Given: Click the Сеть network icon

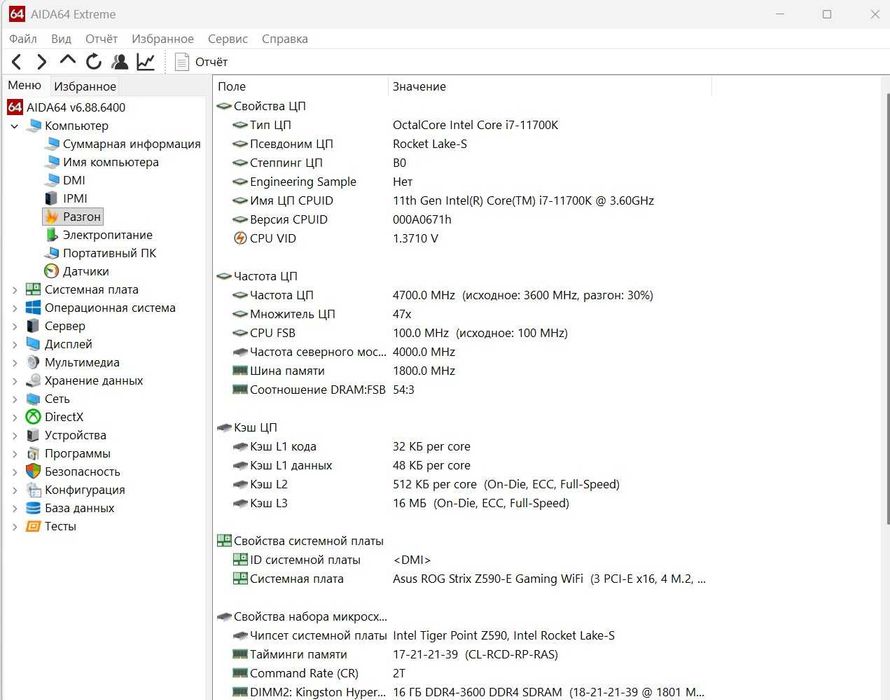Looking at the screenshot, I should pos(33,399).
